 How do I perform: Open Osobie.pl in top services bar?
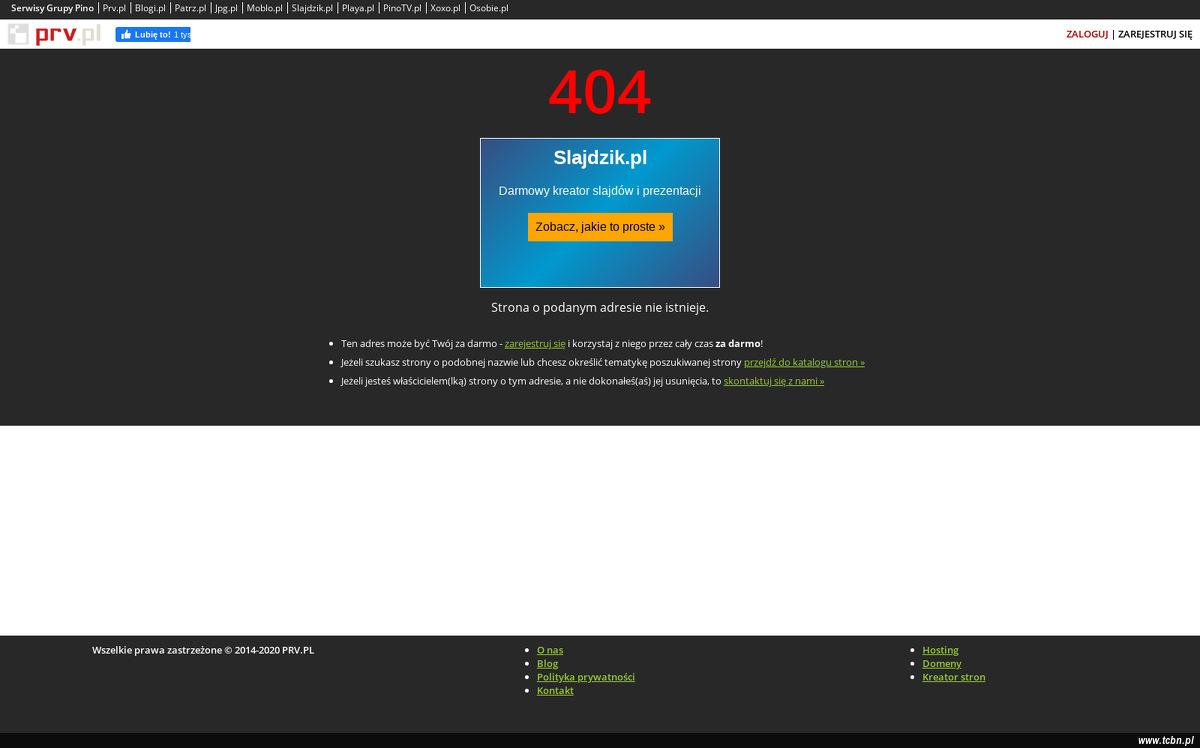[x=489, y=8]
